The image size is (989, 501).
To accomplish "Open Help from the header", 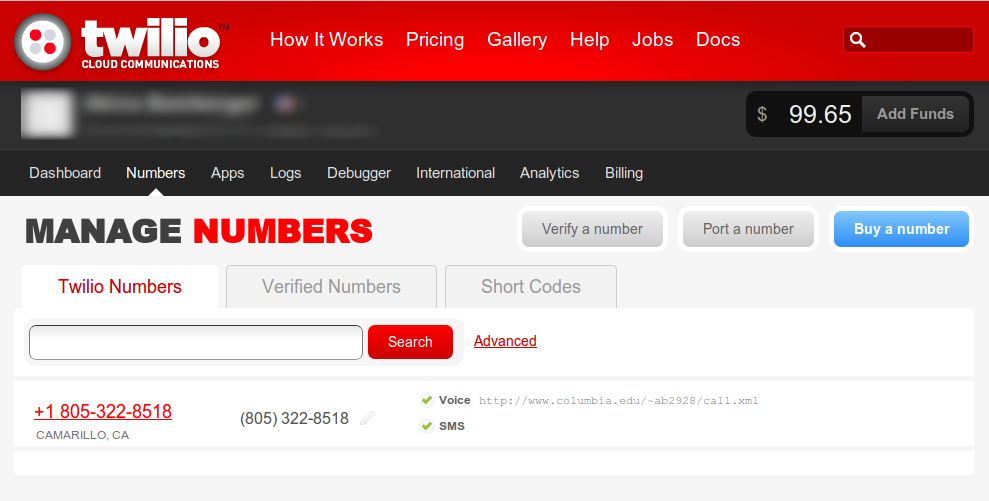I will click(x=590, y=39).
